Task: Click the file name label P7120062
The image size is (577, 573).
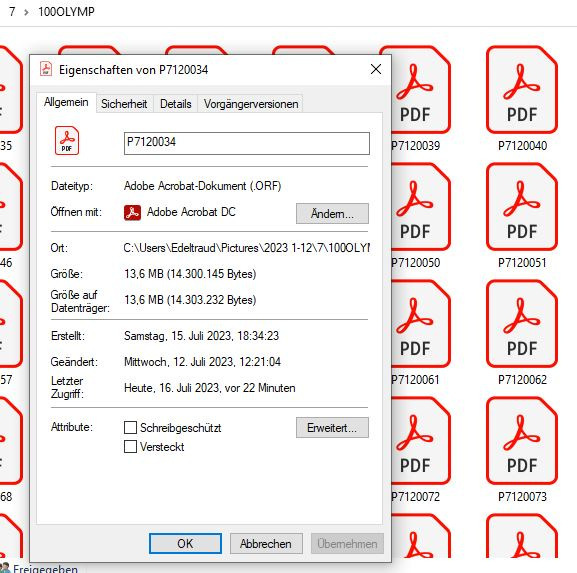Action: pyautogui.click(x=522, y=380)
